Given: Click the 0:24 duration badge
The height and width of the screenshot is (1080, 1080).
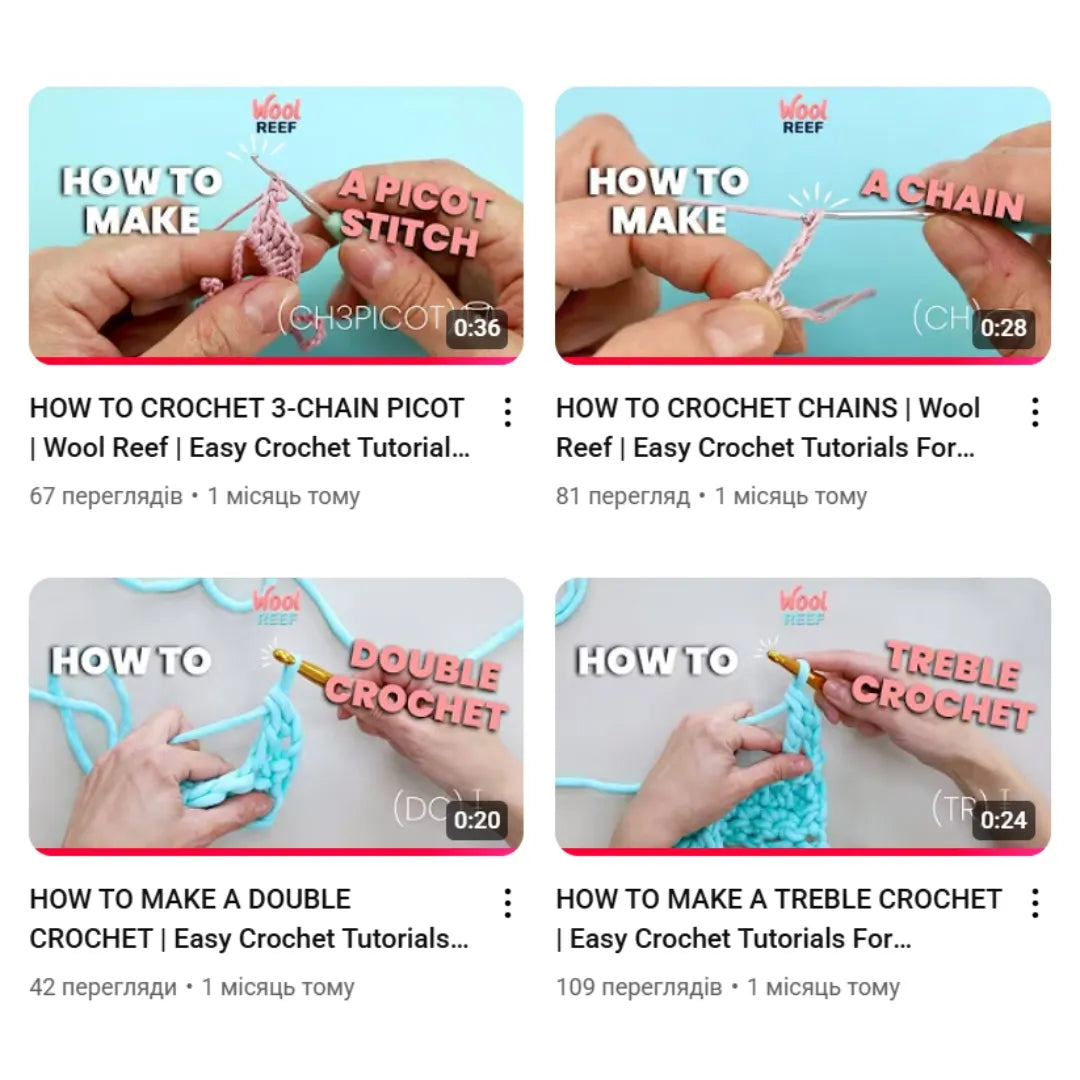Looking at the screenshot, I should 1004,820.
